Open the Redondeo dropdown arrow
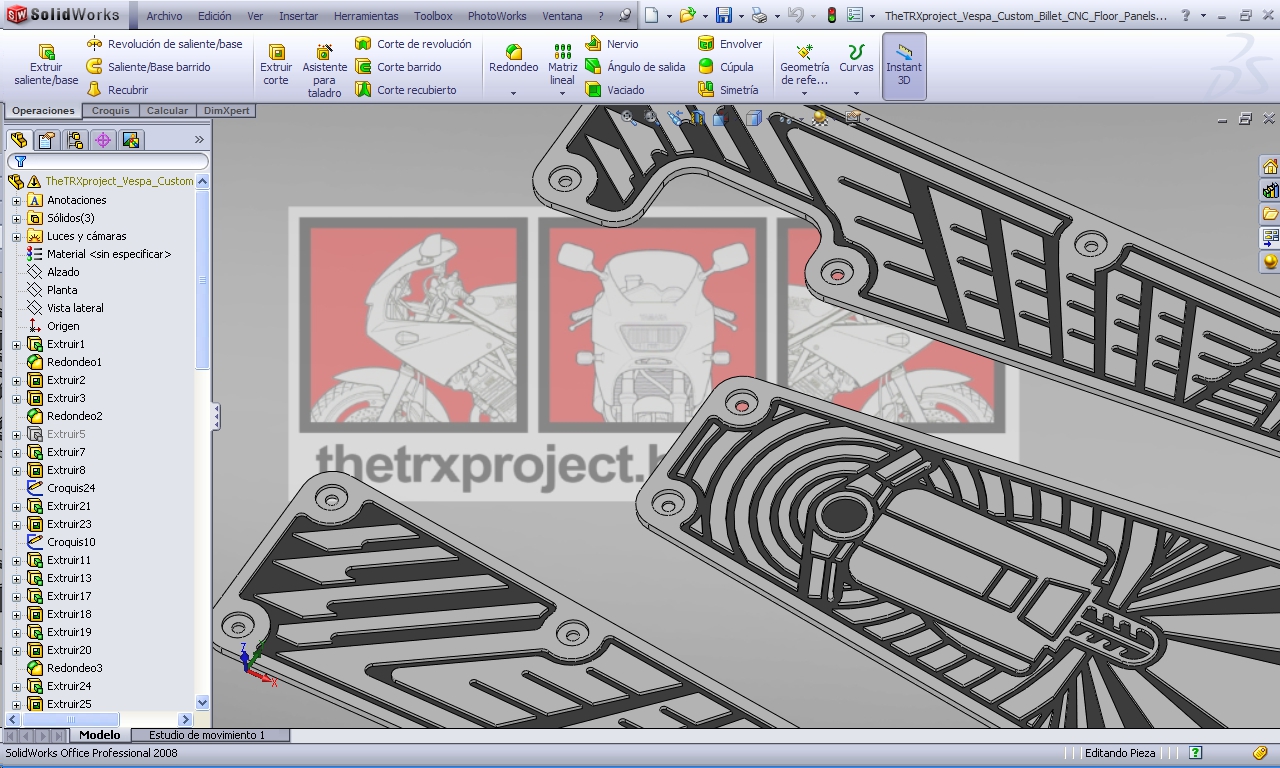1280x768 pixels. pos(513,93)
